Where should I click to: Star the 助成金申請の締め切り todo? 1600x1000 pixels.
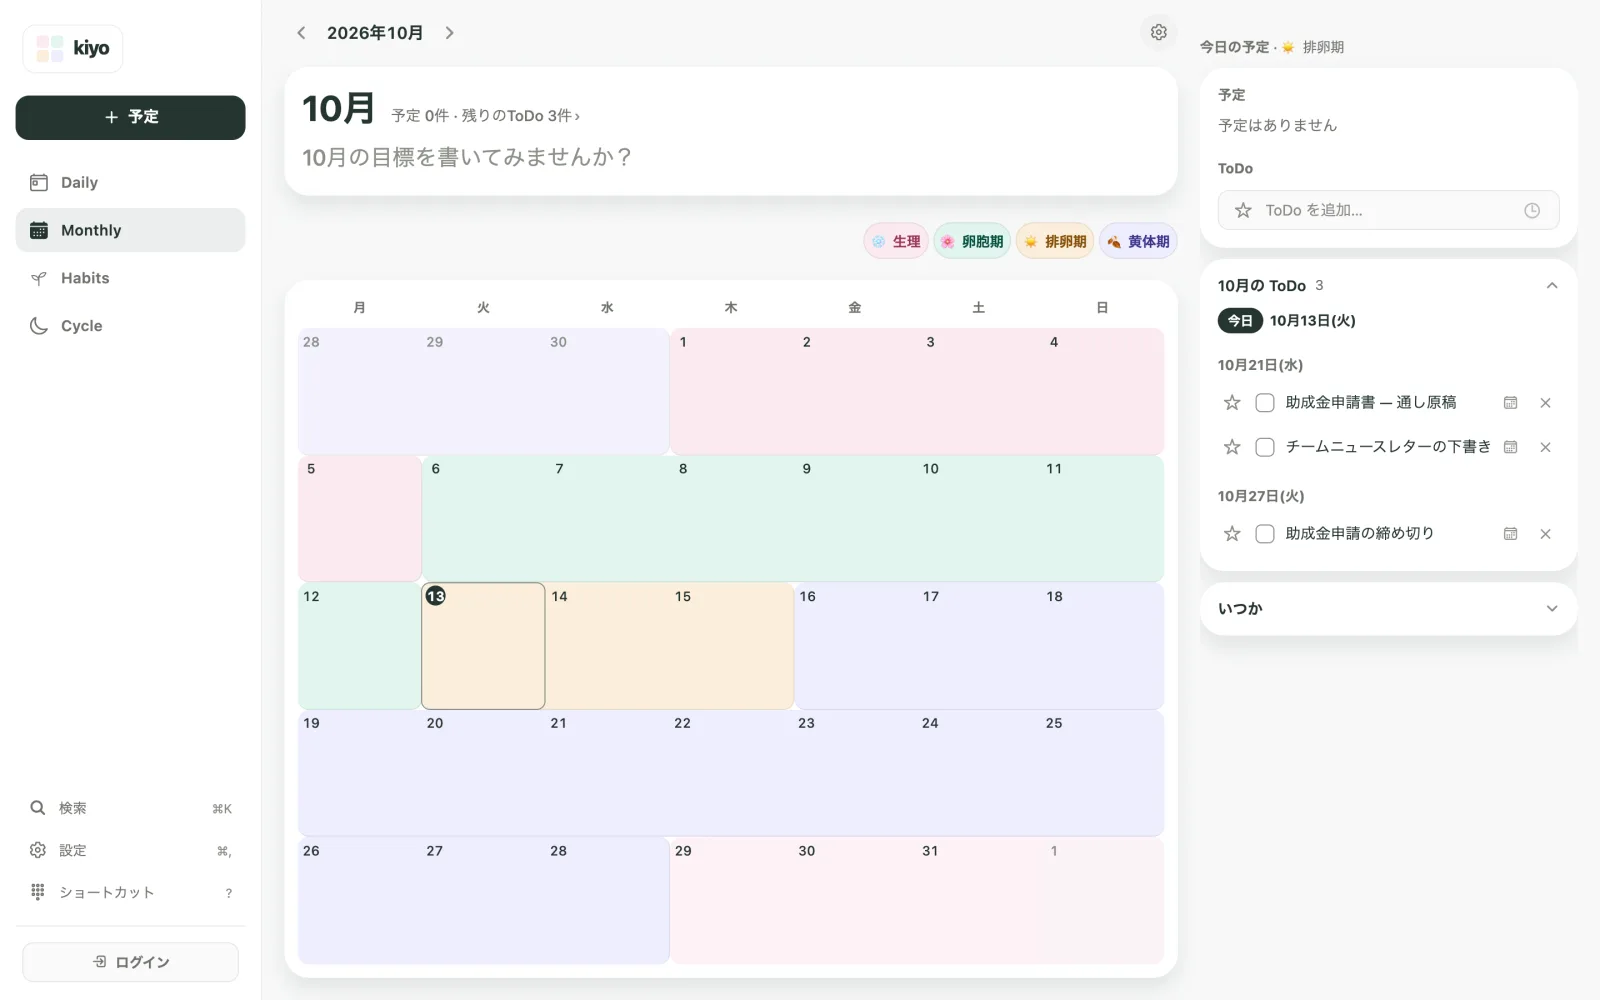[1232, 534]
